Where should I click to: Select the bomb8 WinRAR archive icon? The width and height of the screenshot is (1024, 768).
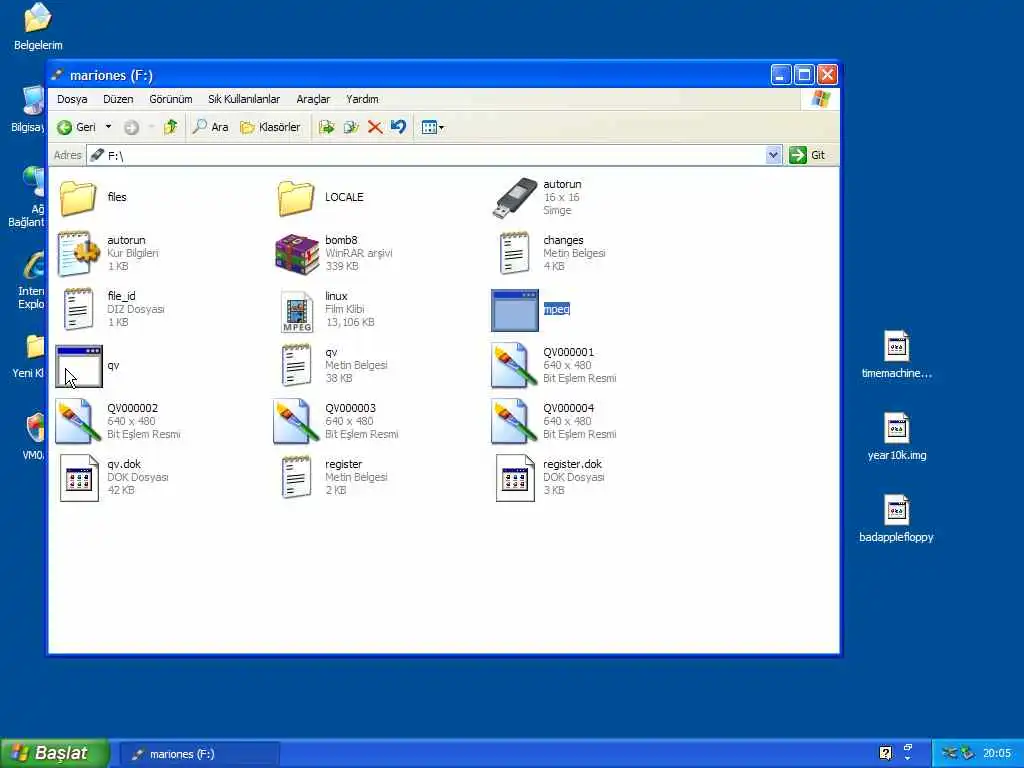tap(296, 254)
